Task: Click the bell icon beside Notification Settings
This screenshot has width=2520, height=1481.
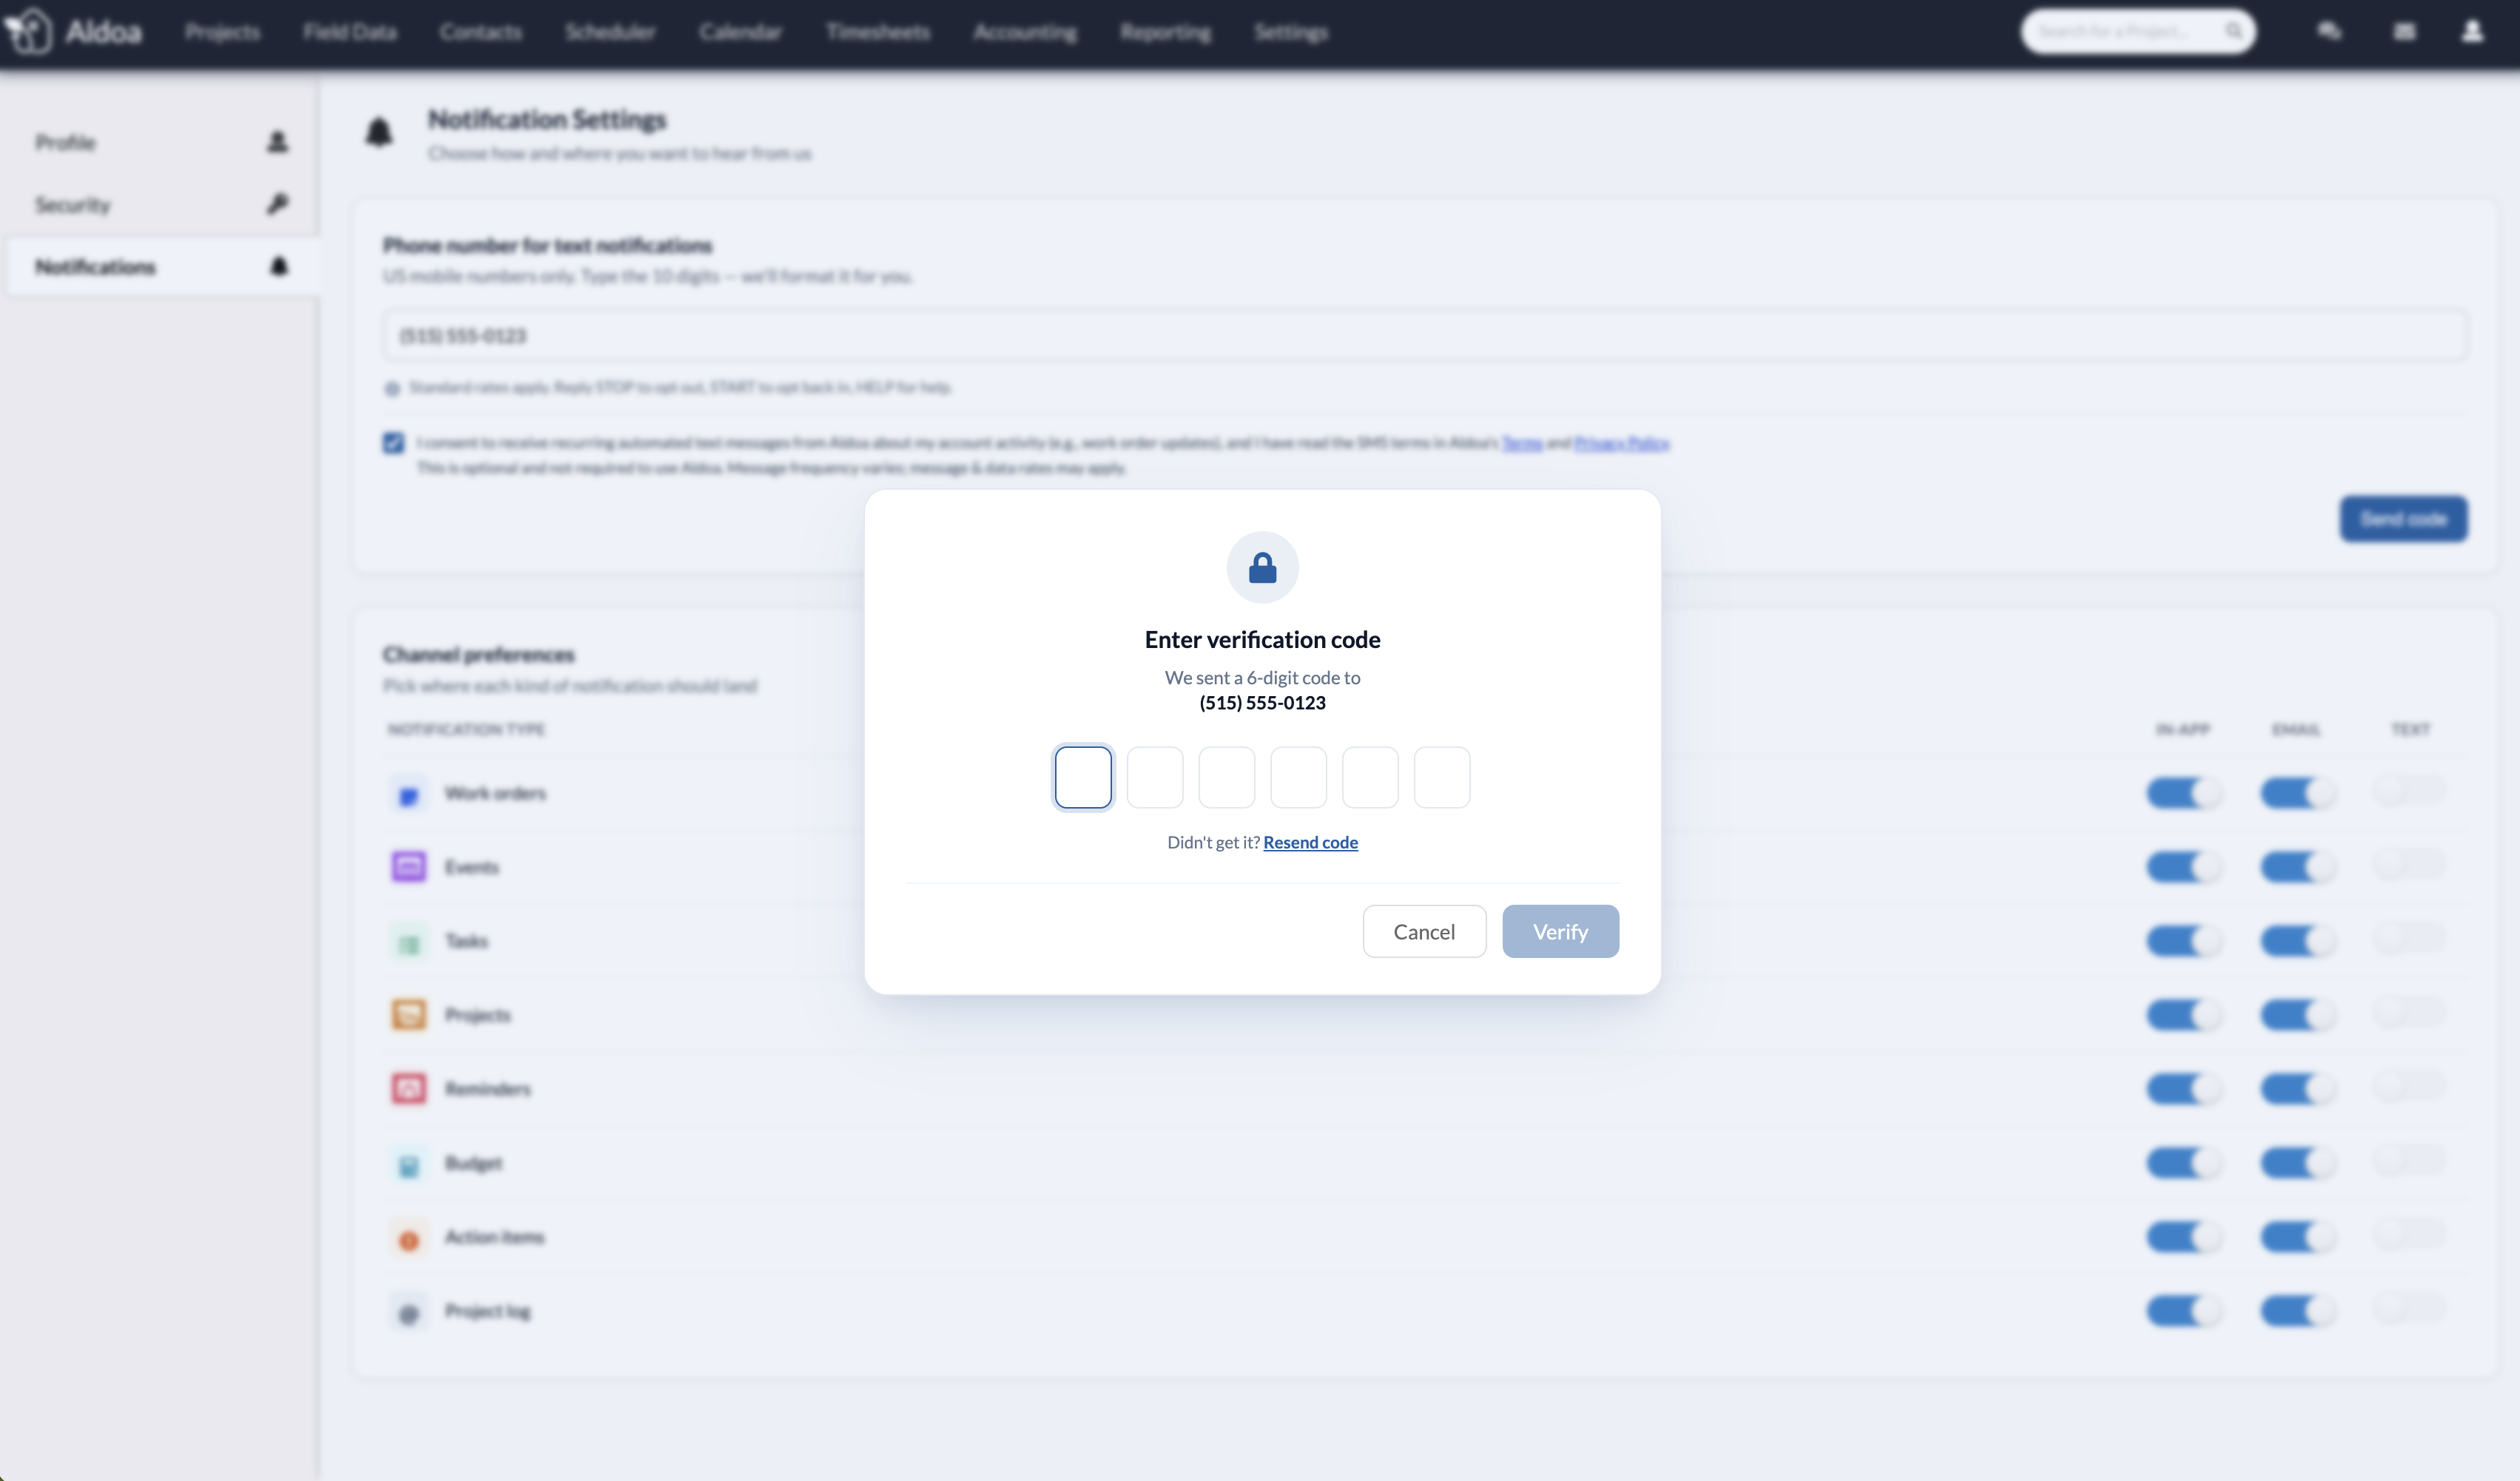Action: [379, 132]
